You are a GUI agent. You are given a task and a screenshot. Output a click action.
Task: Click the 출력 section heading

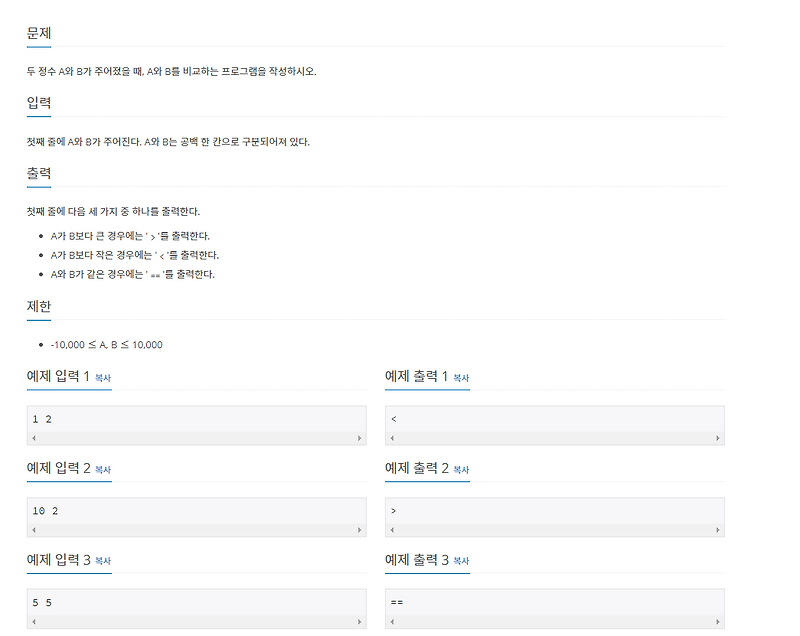coord(37,173)
